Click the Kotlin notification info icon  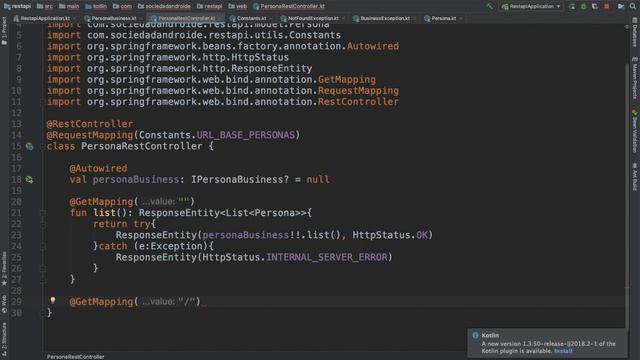pos(476,335)
